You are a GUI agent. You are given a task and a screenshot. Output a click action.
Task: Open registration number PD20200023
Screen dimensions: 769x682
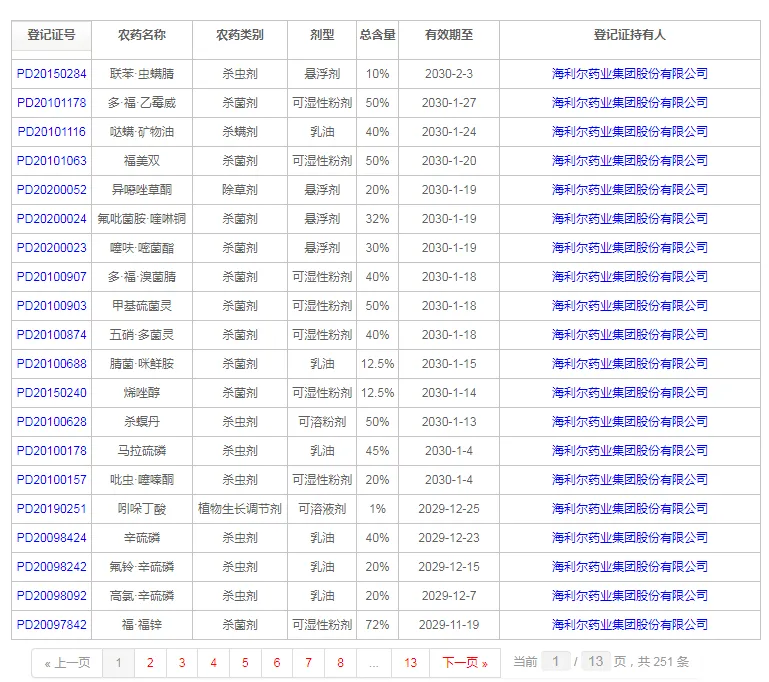[51, 248]
